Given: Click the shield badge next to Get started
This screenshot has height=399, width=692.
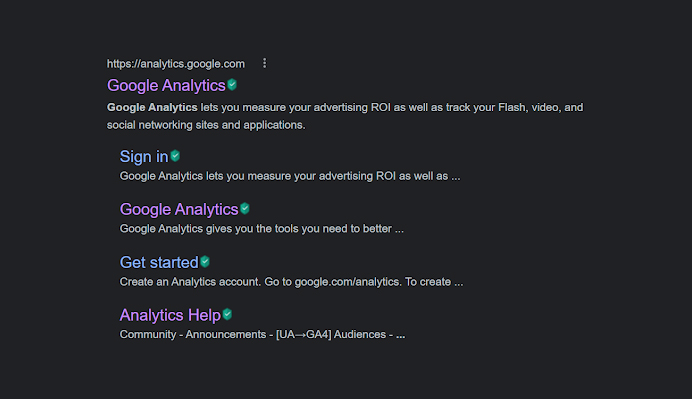Looking at the screenshot, I should [205, 262].
